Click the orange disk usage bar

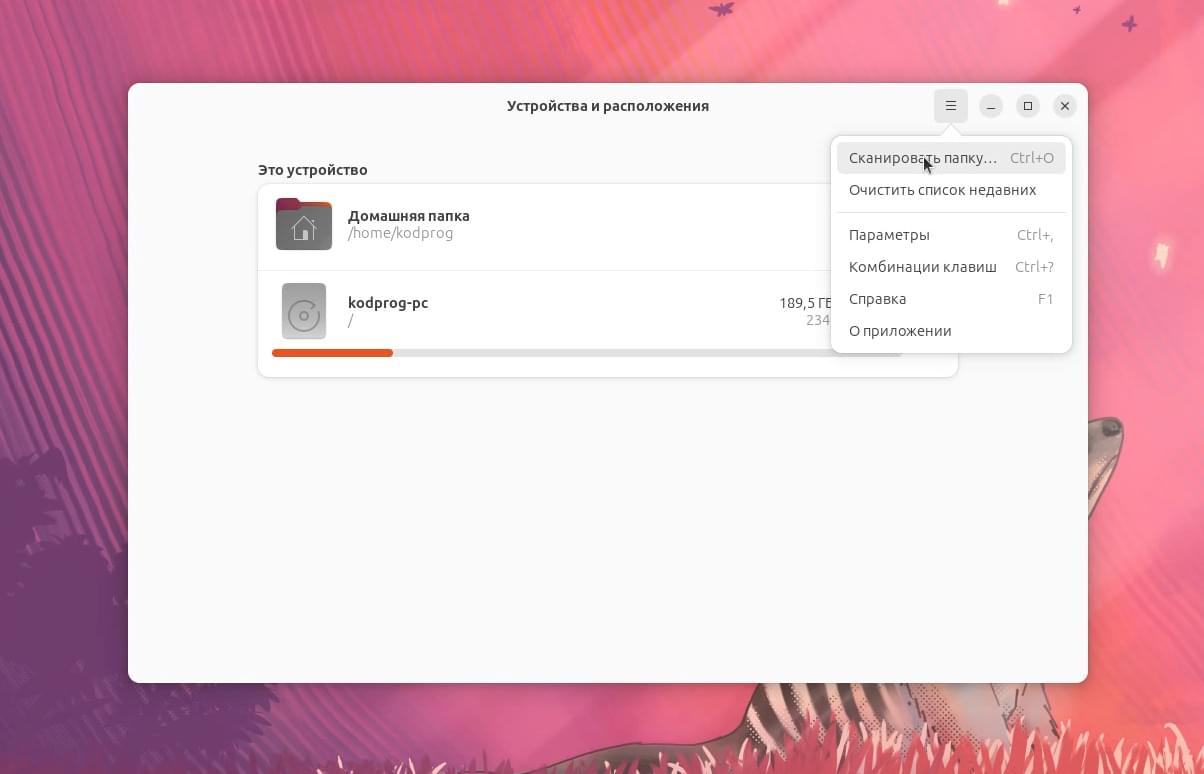(x=332, y=353)
